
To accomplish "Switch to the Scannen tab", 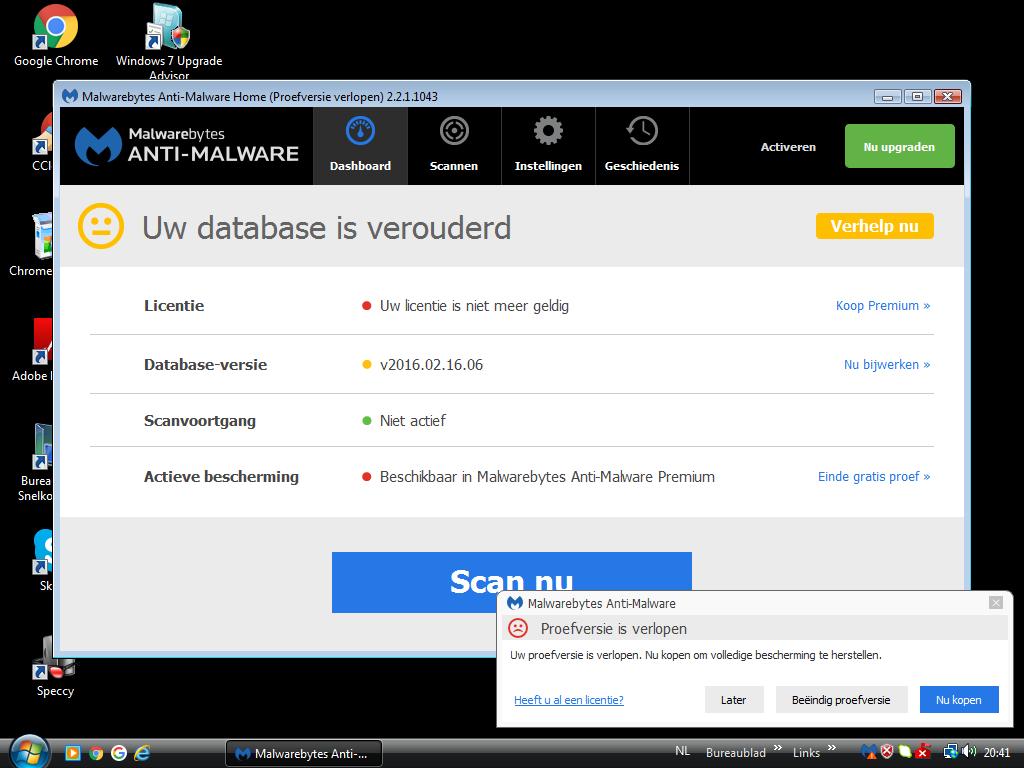I will (454, 146).
